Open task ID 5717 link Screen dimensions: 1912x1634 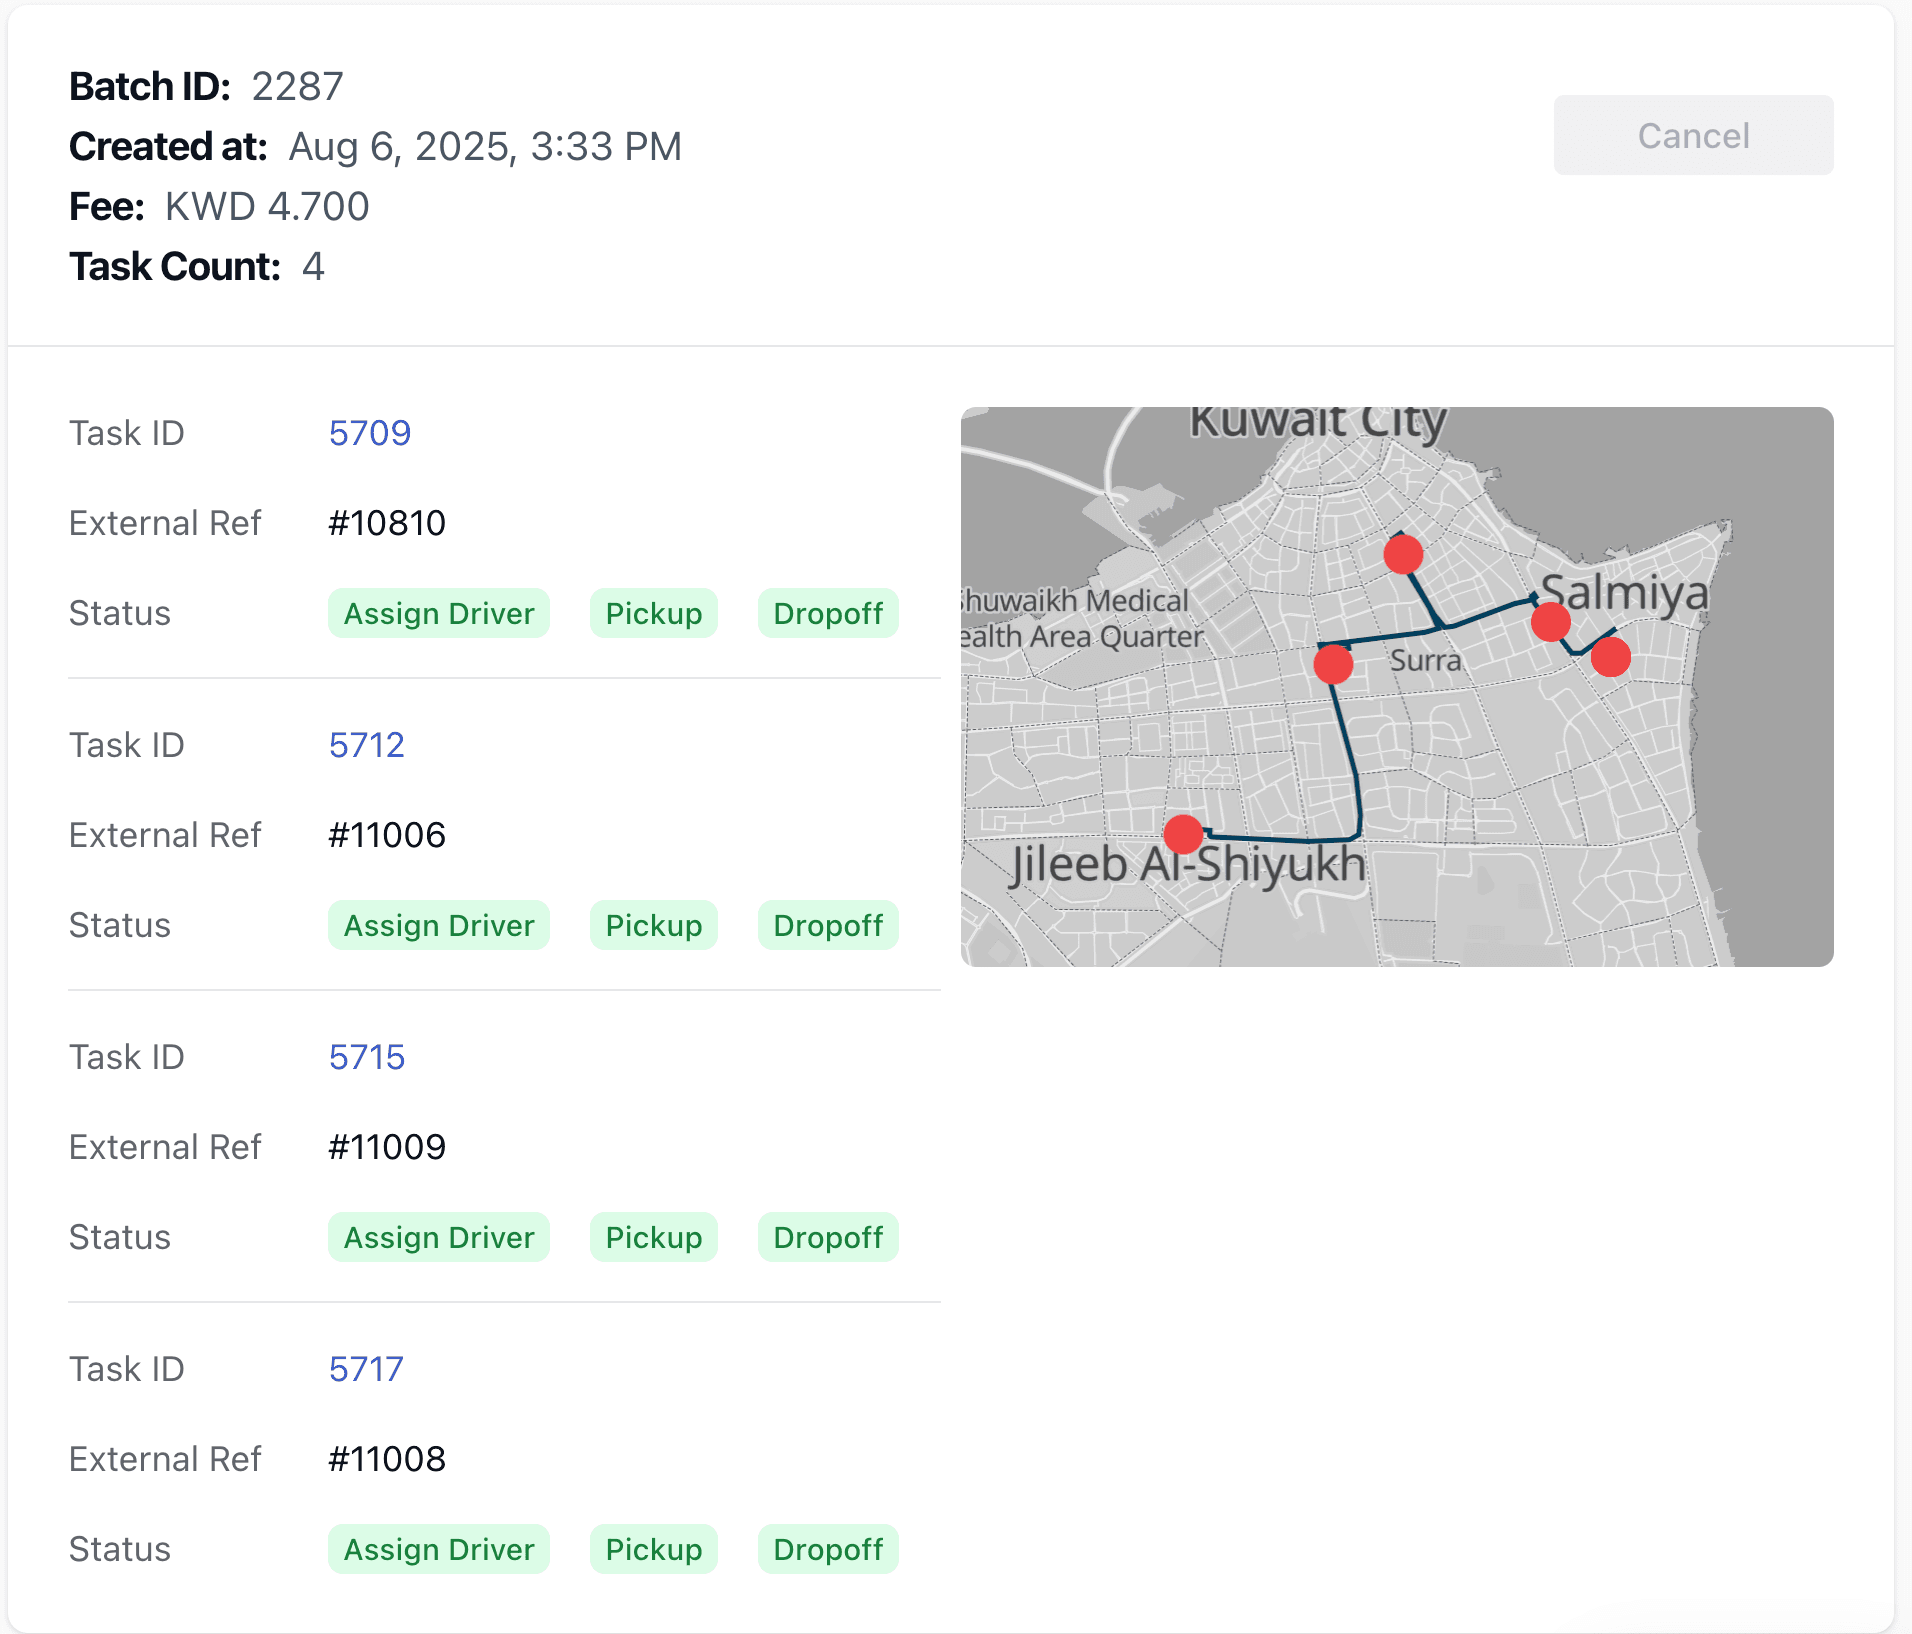coord(365,1369)
